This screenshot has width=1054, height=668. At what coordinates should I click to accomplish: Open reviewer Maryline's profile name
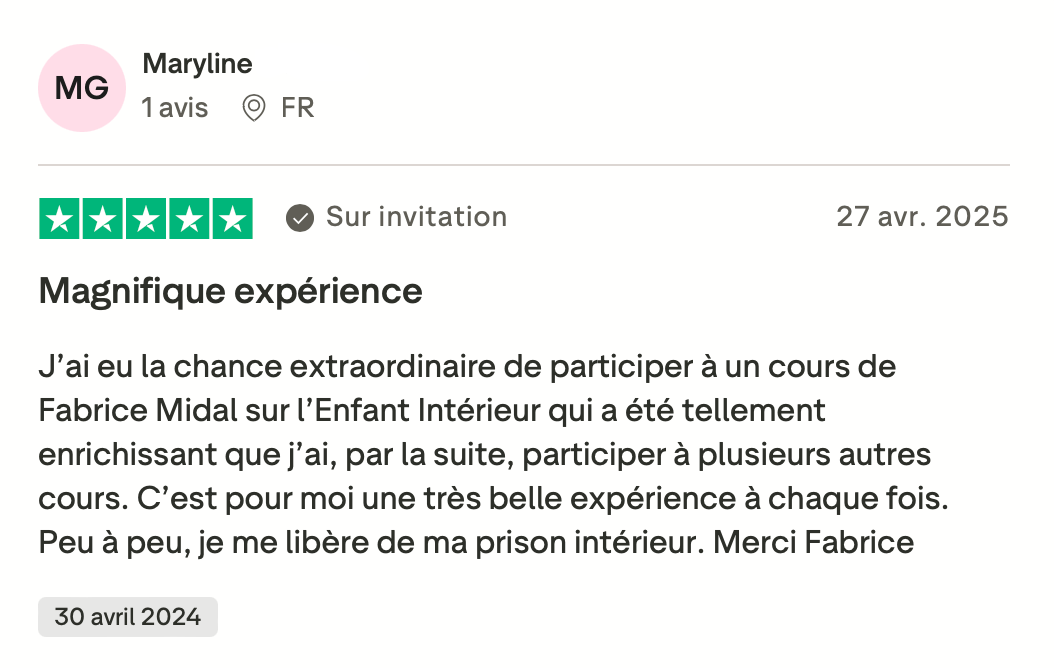click(x=197, y=64)
